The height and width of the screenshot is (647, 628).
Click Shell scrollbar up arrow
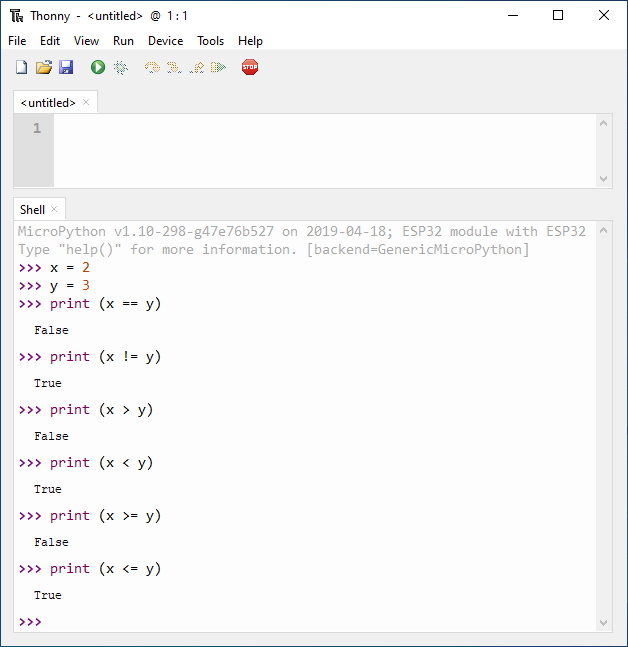pyautogui.click(x=604, y=230)
